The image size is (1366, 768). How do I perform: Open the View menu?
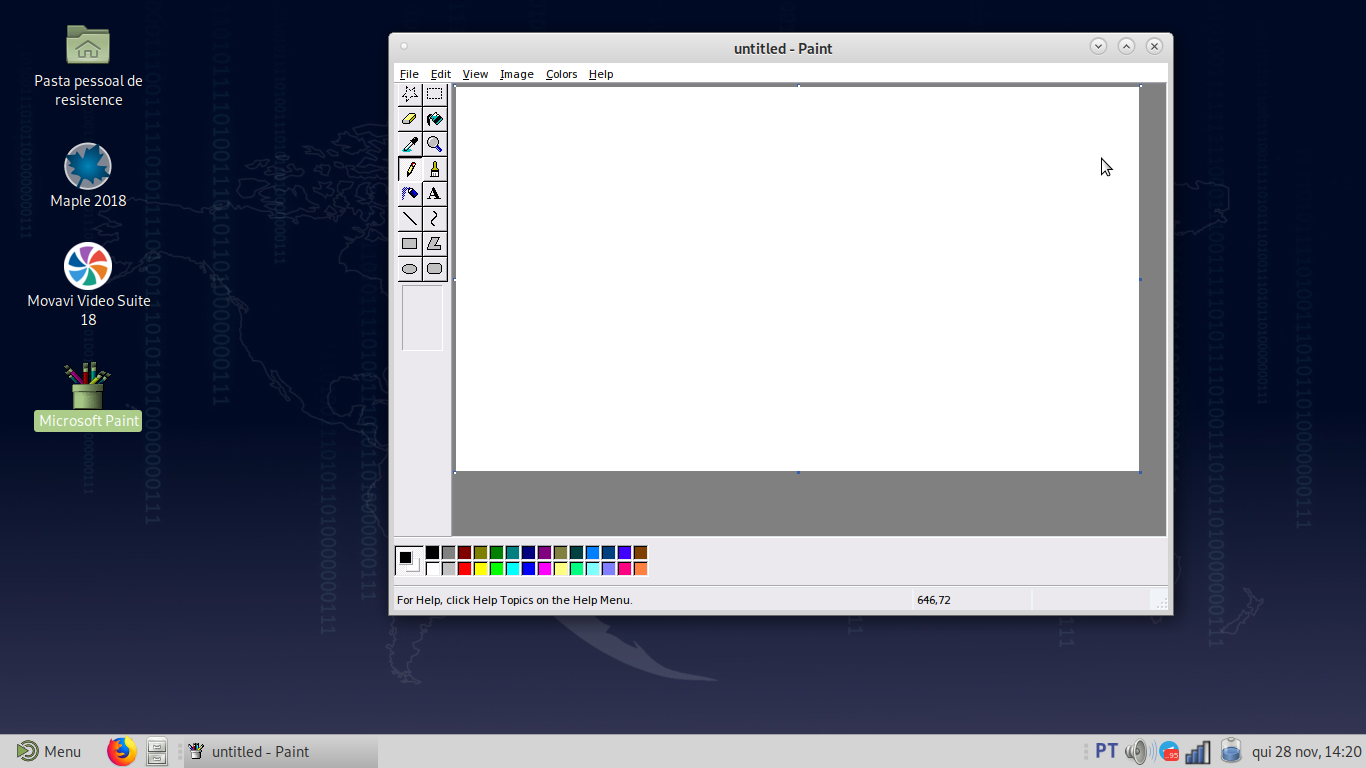pos(475,74)
